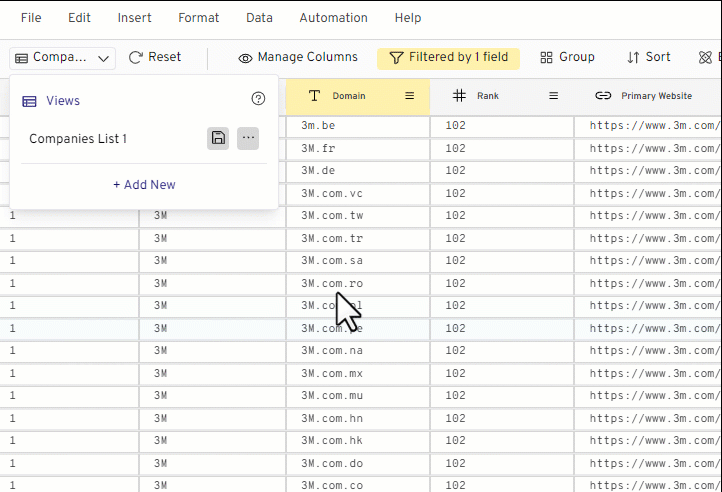Click the Domain column header
Screen dimensions: 722x492
click(358, 96)
